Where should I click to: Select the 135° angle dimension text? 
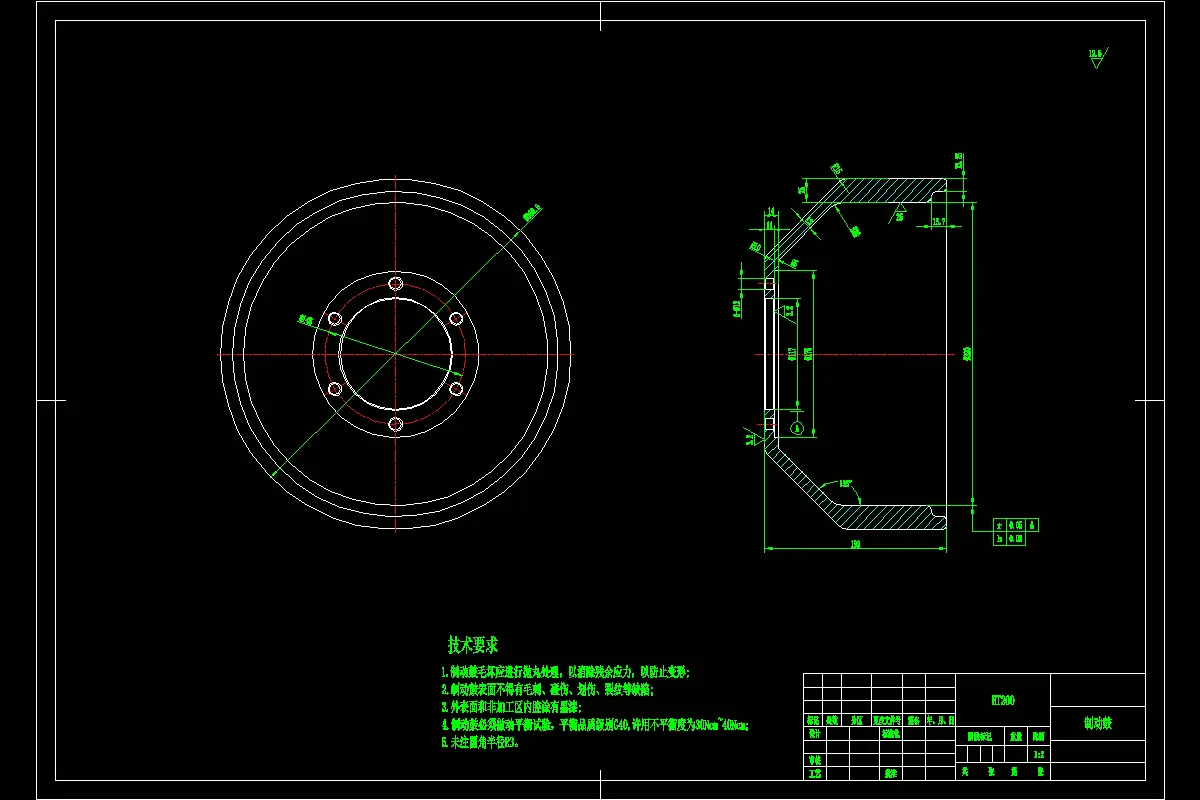tap(847, 485)
